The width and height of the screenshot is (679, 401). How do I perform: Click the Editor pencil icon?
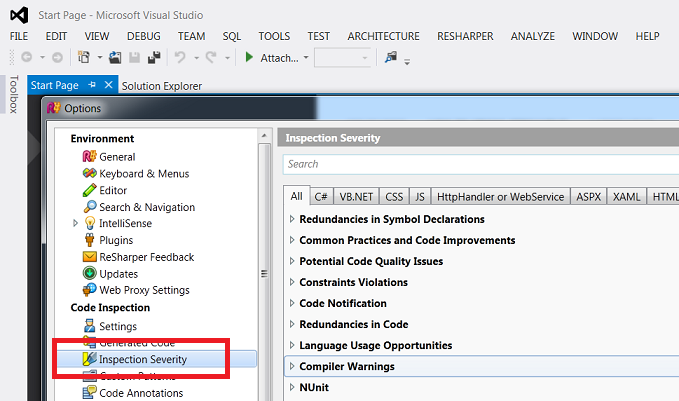(x=89, y=190)
